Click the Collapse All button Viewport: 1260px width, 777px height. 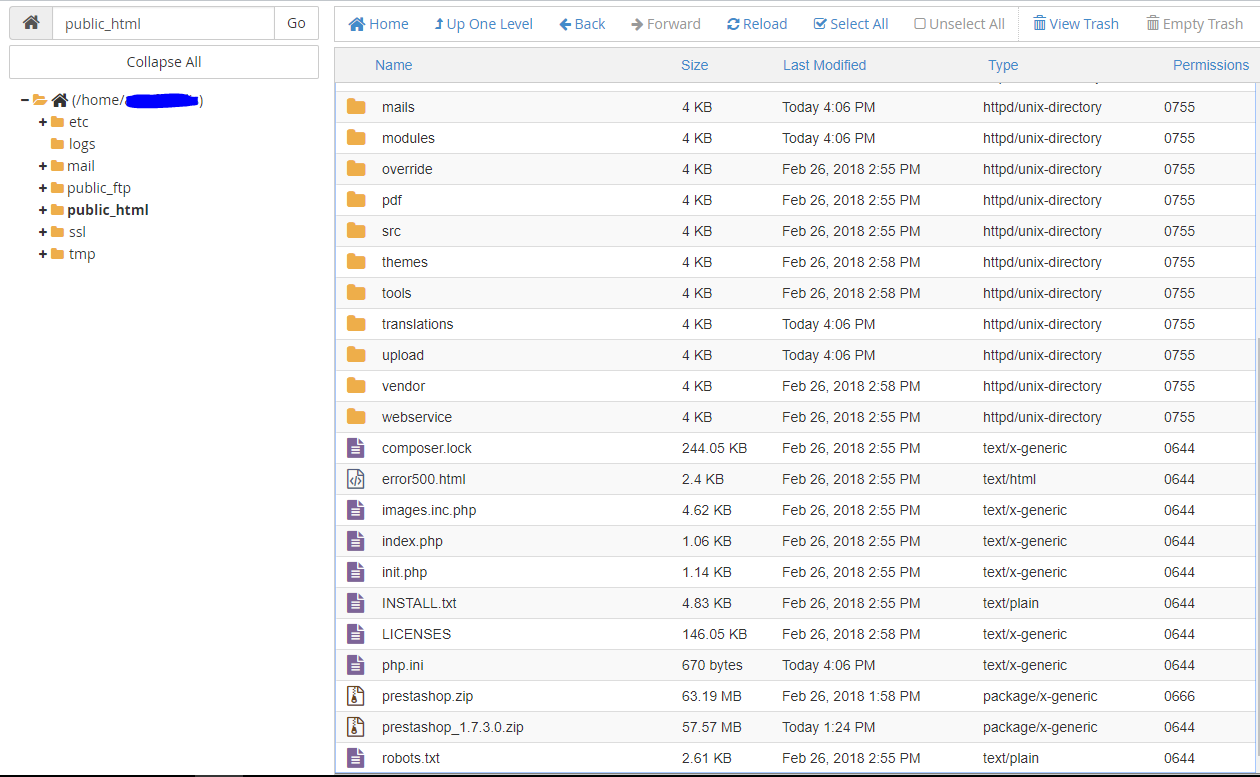coord(164,62)
